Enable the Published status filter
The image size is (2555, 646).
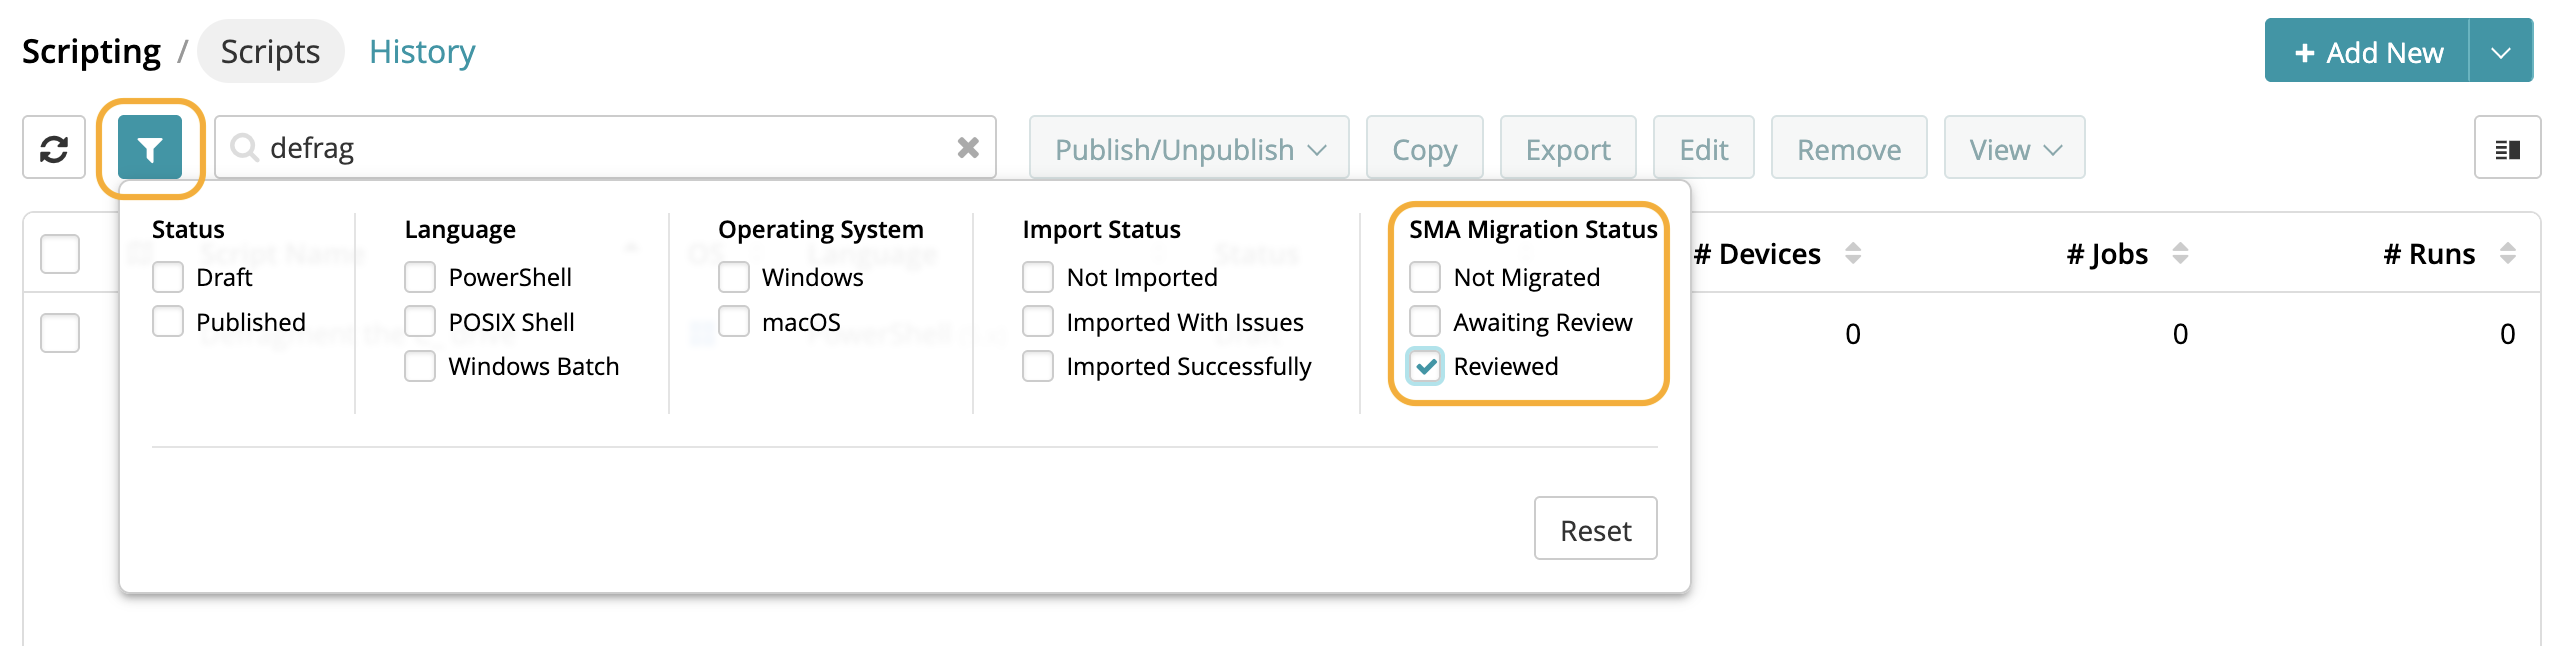pyautogui.click(x=168, y=322)
